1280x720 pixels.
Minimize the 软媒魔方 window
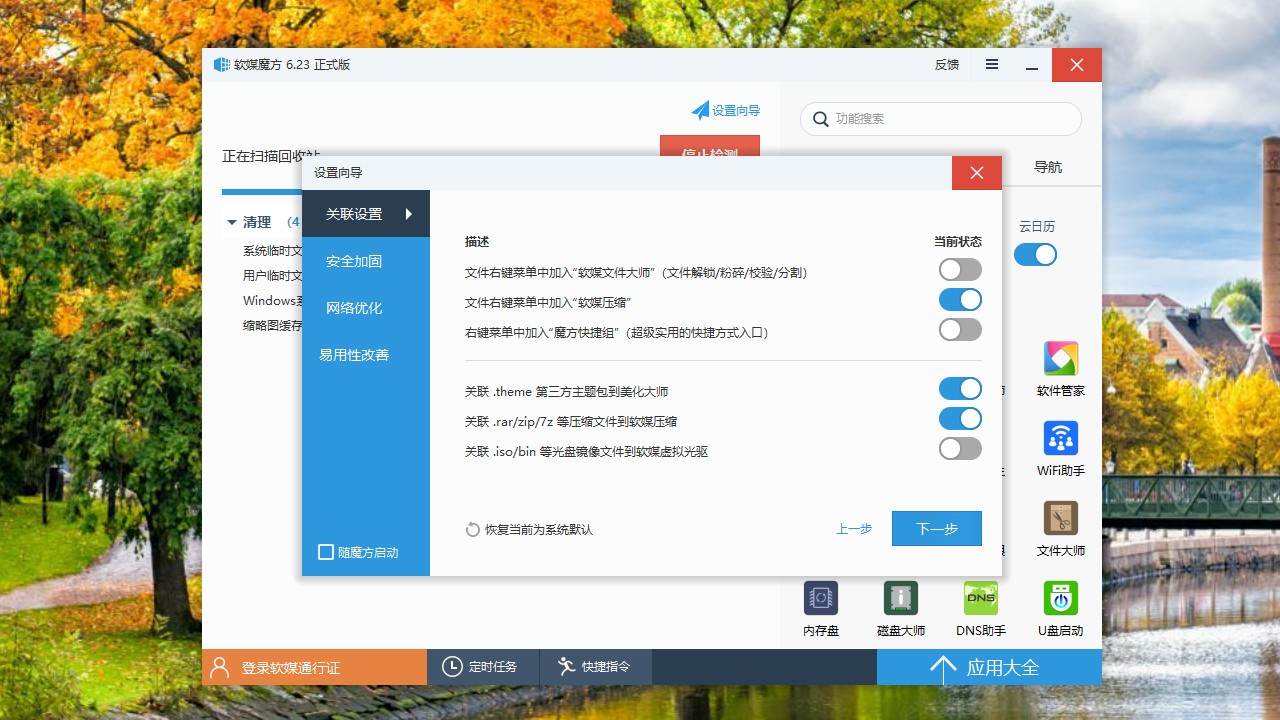(x=1032, y=65)
